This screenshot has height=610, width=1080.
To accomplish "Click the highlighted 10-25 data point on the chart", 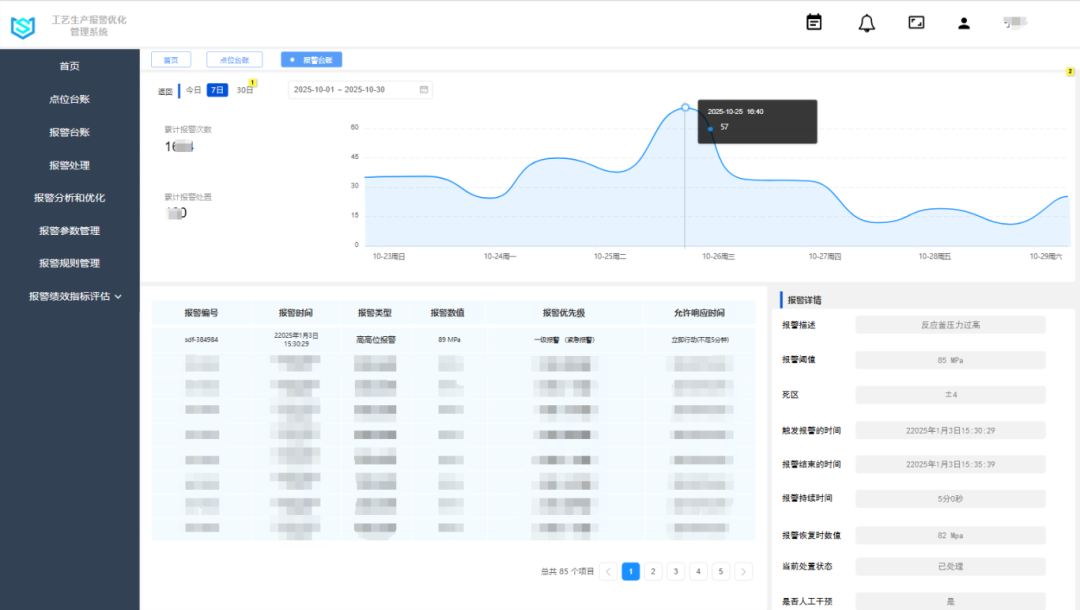I will (684, 106).
